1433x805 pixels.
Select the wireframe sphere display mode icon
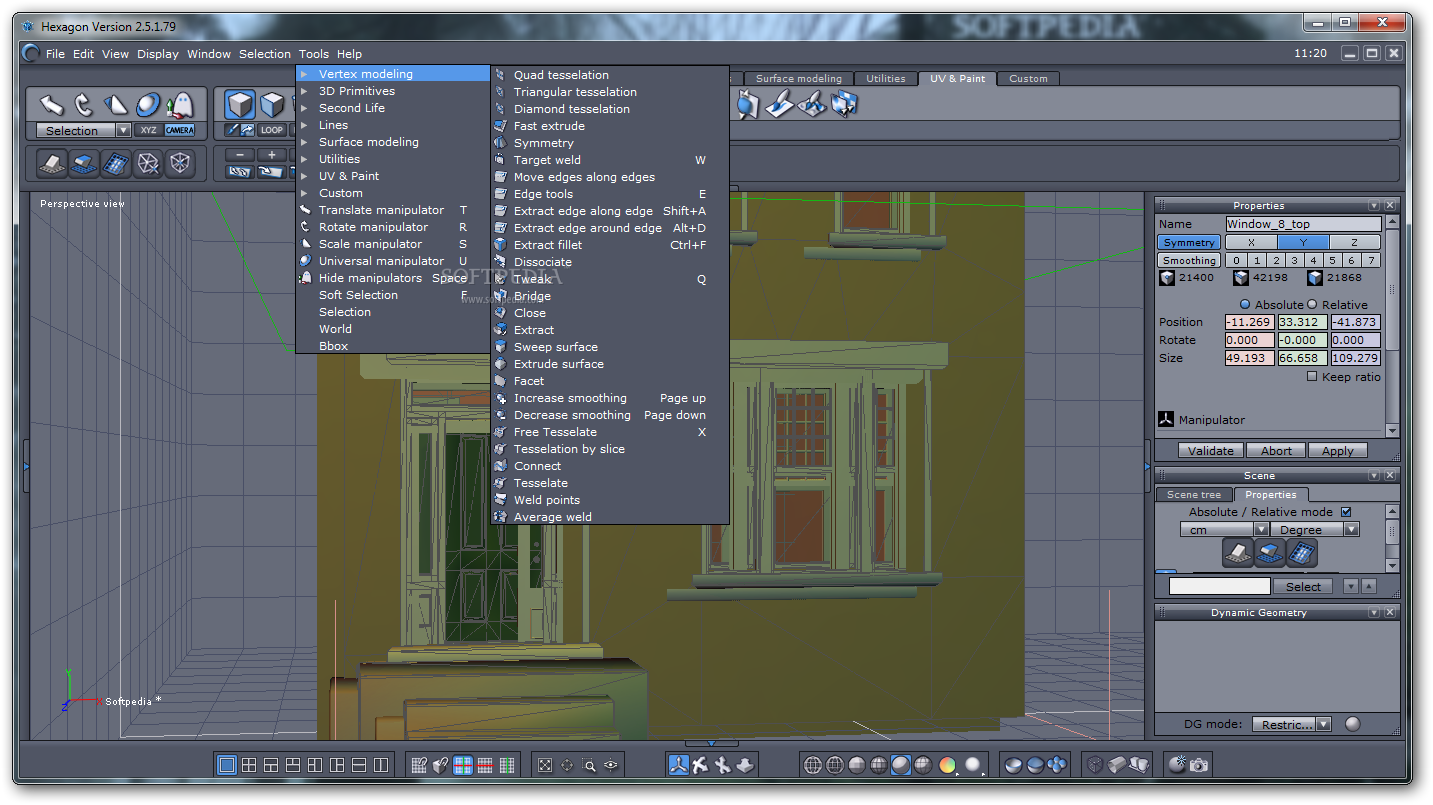click(x=813, y=765)
